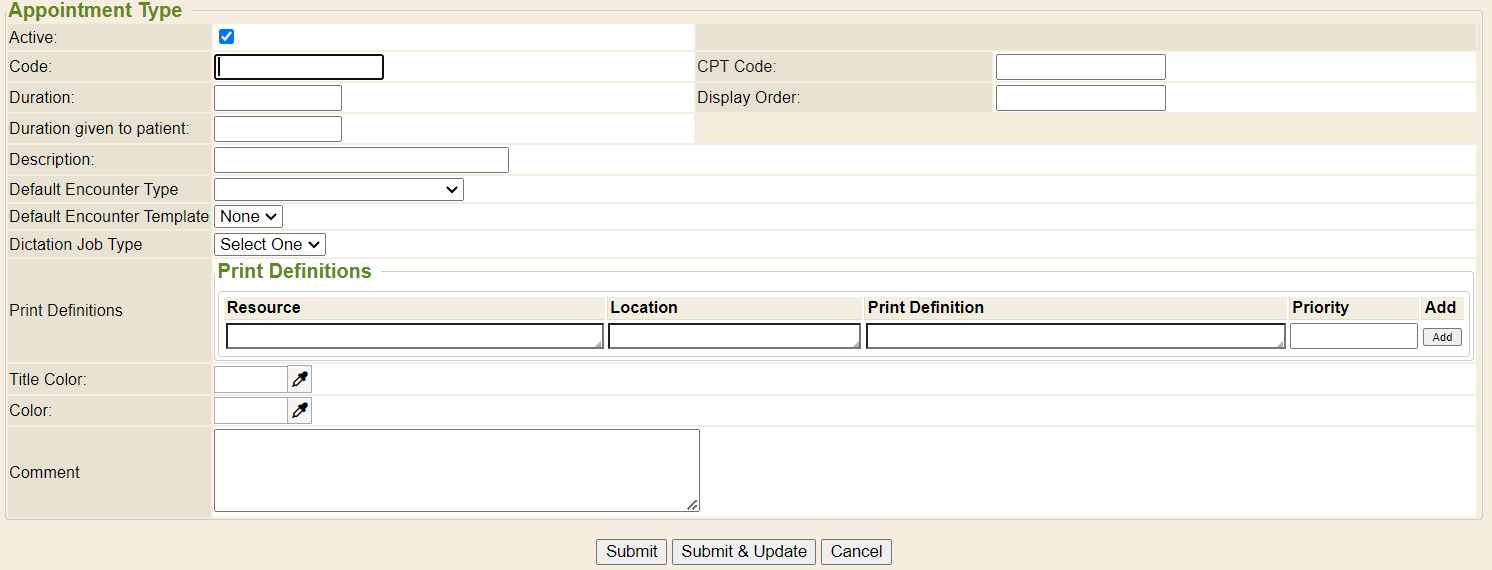The image size is (1492, 570).
Task: Click the Color swatch input box
Action: [251, 411]
